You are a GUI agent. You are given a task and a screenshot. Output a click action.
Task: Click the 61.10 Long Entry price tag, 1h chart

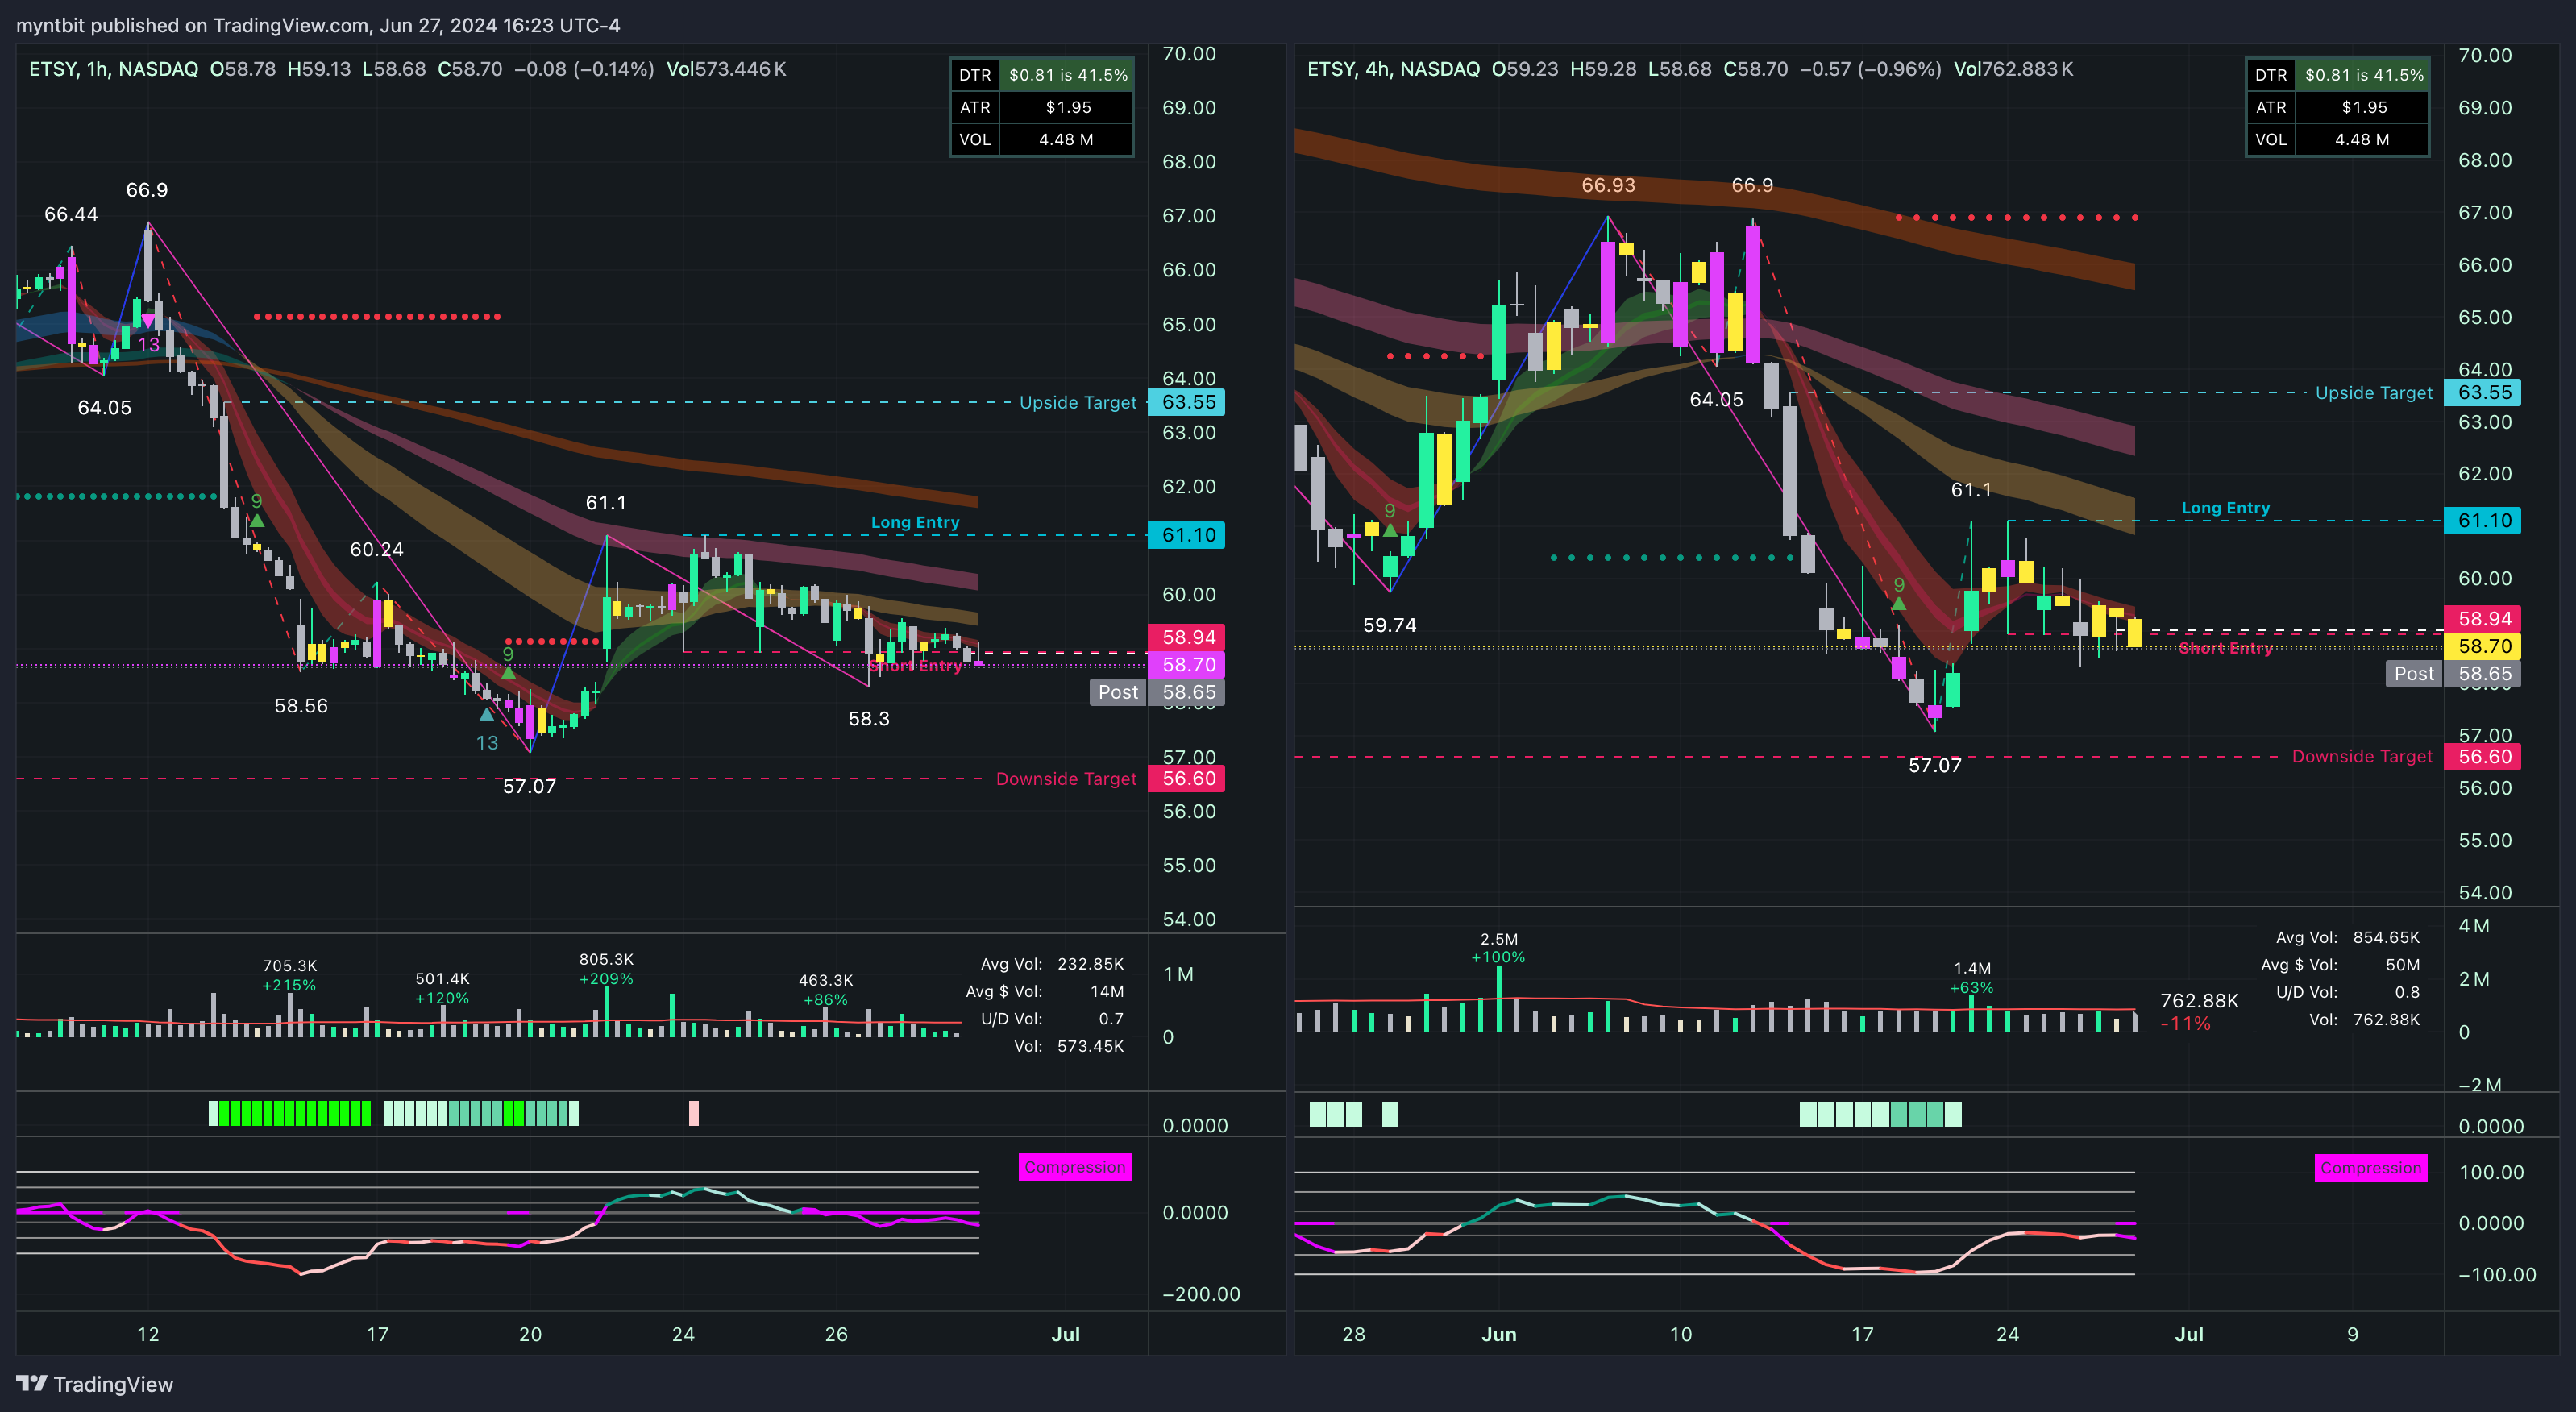coord(1187,535)
